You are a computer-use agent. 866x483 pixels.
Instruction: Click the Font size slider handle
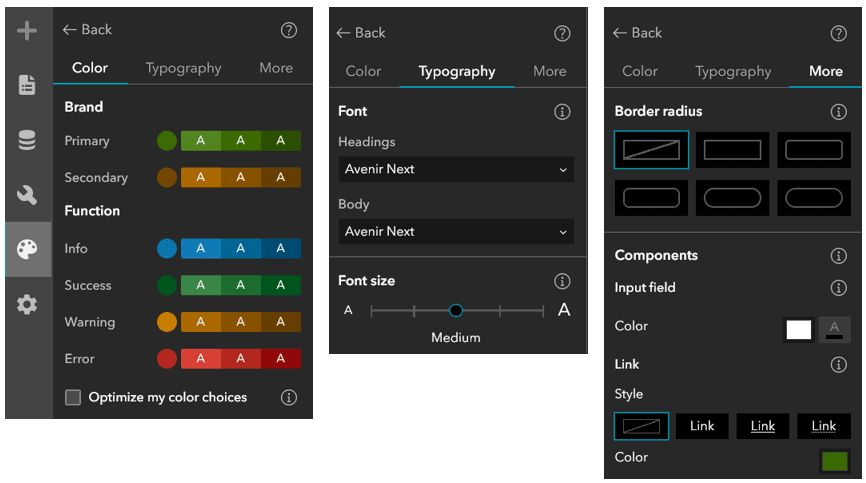point(456,311)
